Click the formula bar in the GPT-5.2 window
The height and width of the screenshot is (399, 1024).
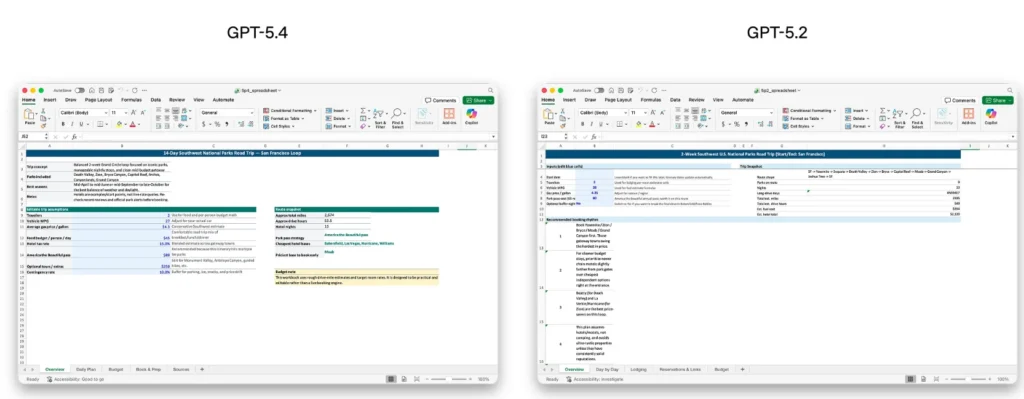(807, 137)
